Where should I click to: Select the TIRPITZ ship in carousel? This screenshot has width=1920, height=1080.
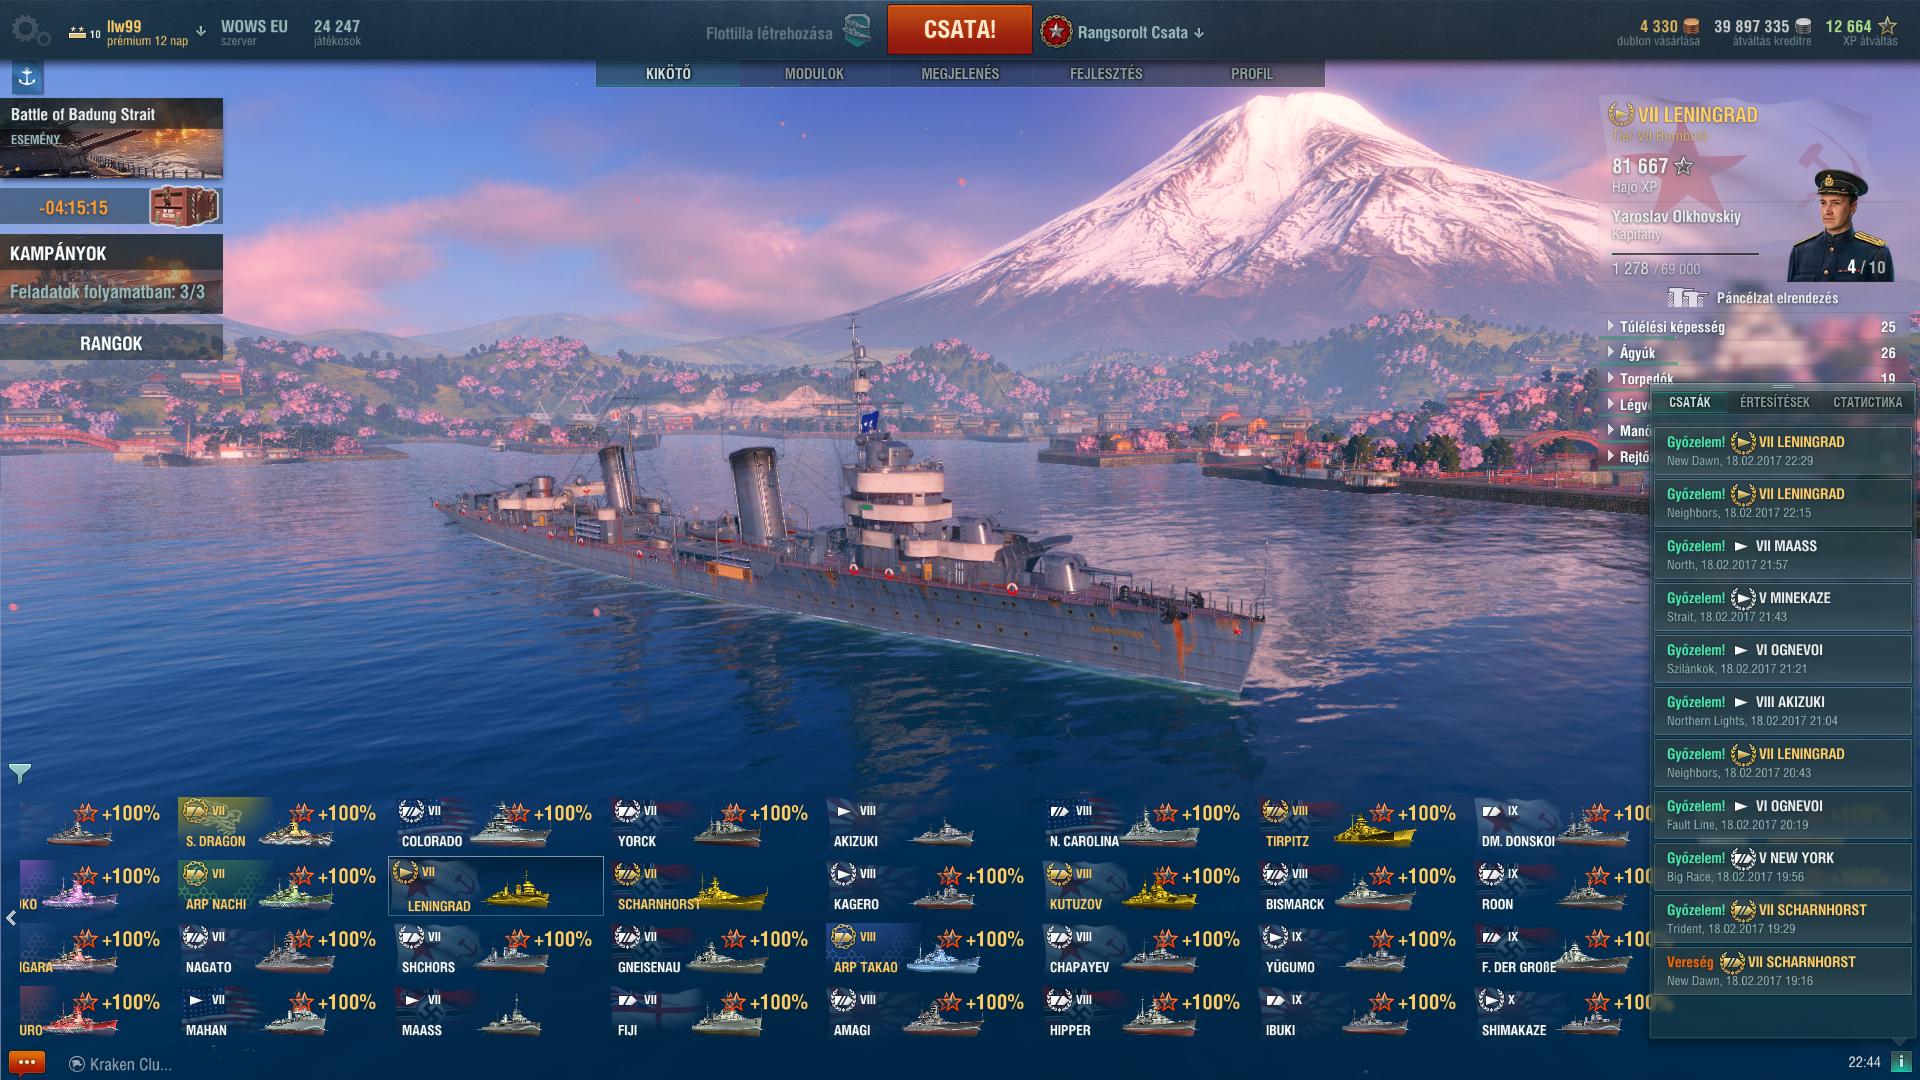click(1360, 824)
